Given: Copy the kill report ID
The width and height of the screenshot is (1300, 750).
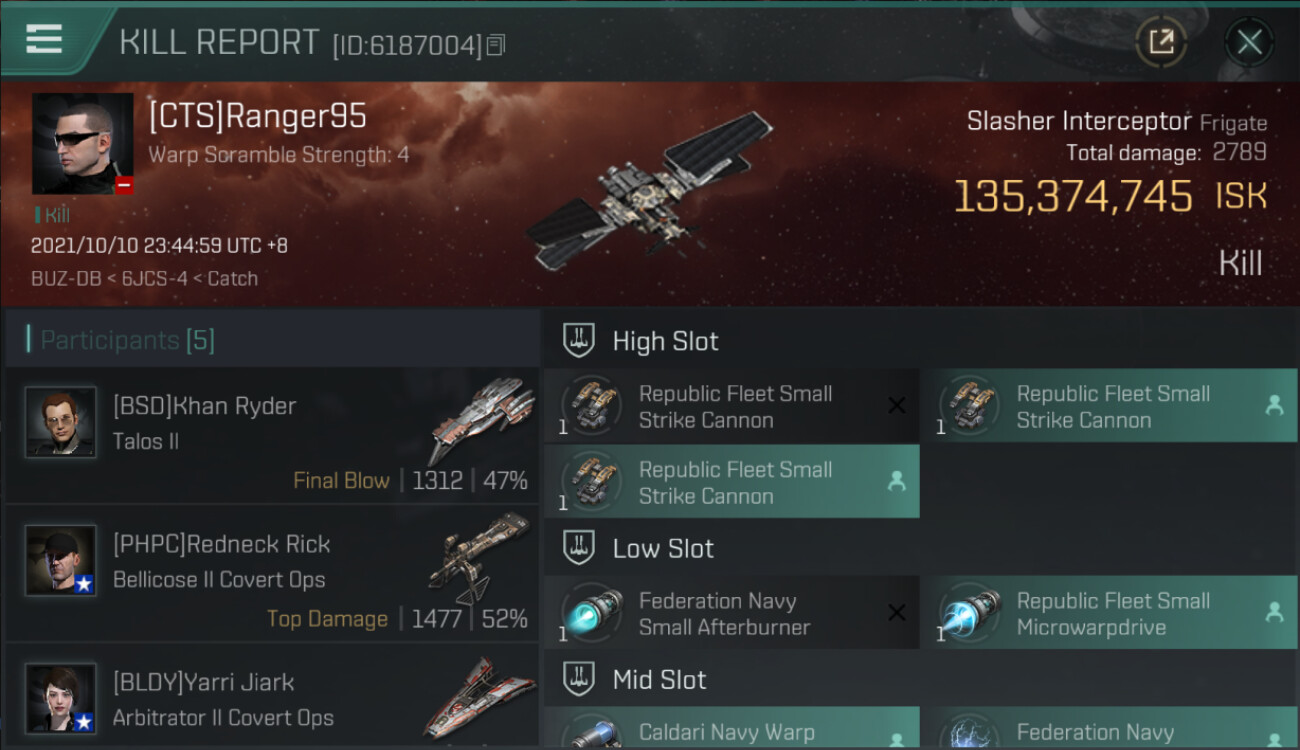Looking at the screenshot, I should tap(497, 45).
